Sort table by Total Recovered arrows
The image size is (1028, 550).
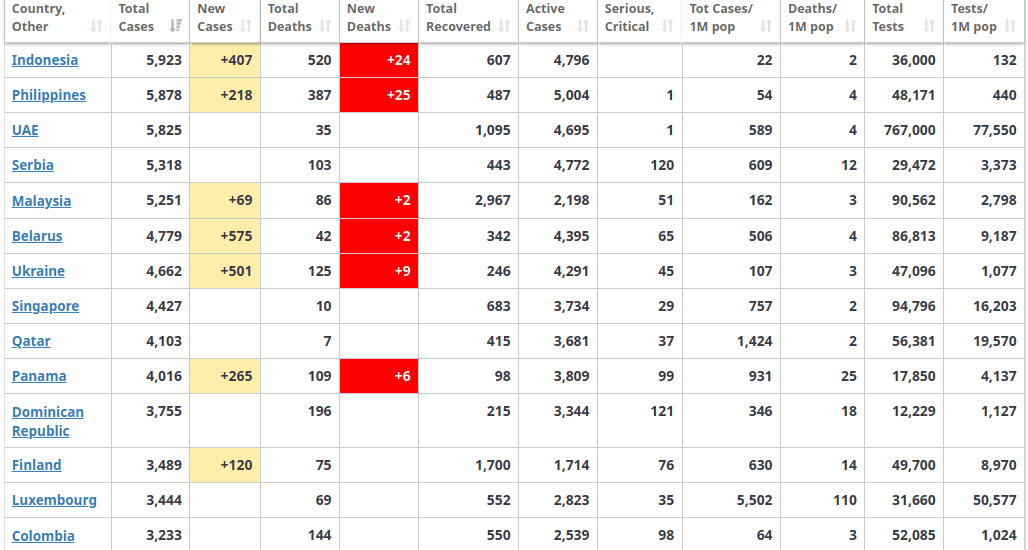pyautogui.click(x=504, y=26)
